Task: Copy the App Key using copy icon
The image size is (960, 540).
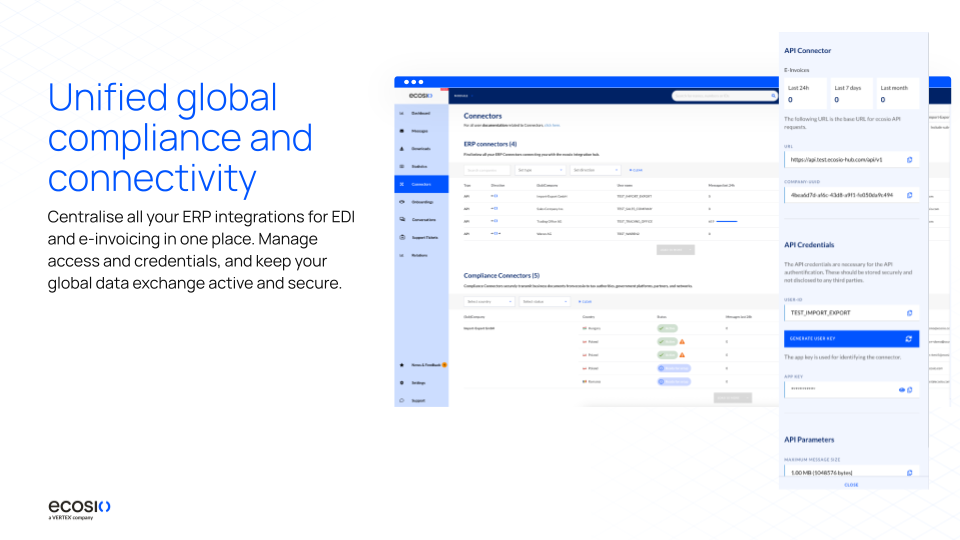Action: [x=910, y=389]
